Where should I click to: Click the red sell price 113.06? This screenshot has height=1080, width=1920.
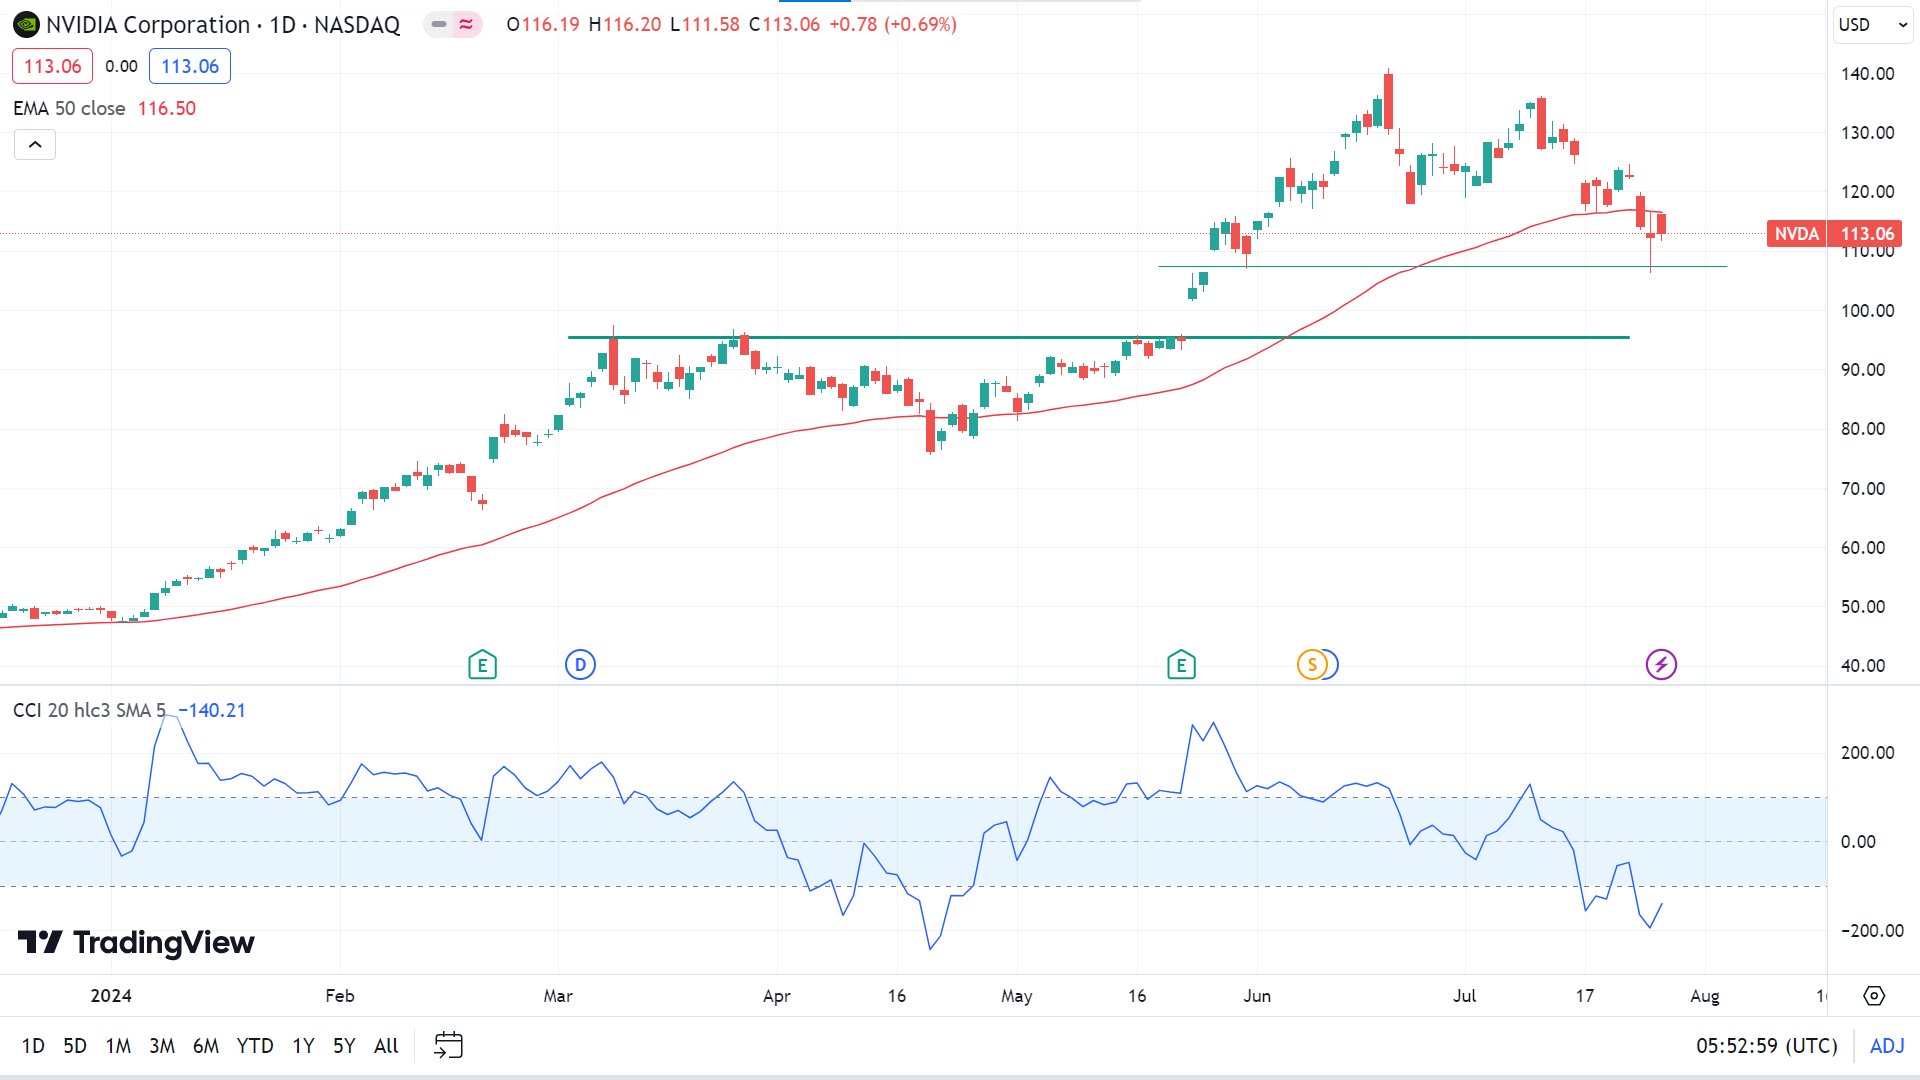(x=53, y=66)
